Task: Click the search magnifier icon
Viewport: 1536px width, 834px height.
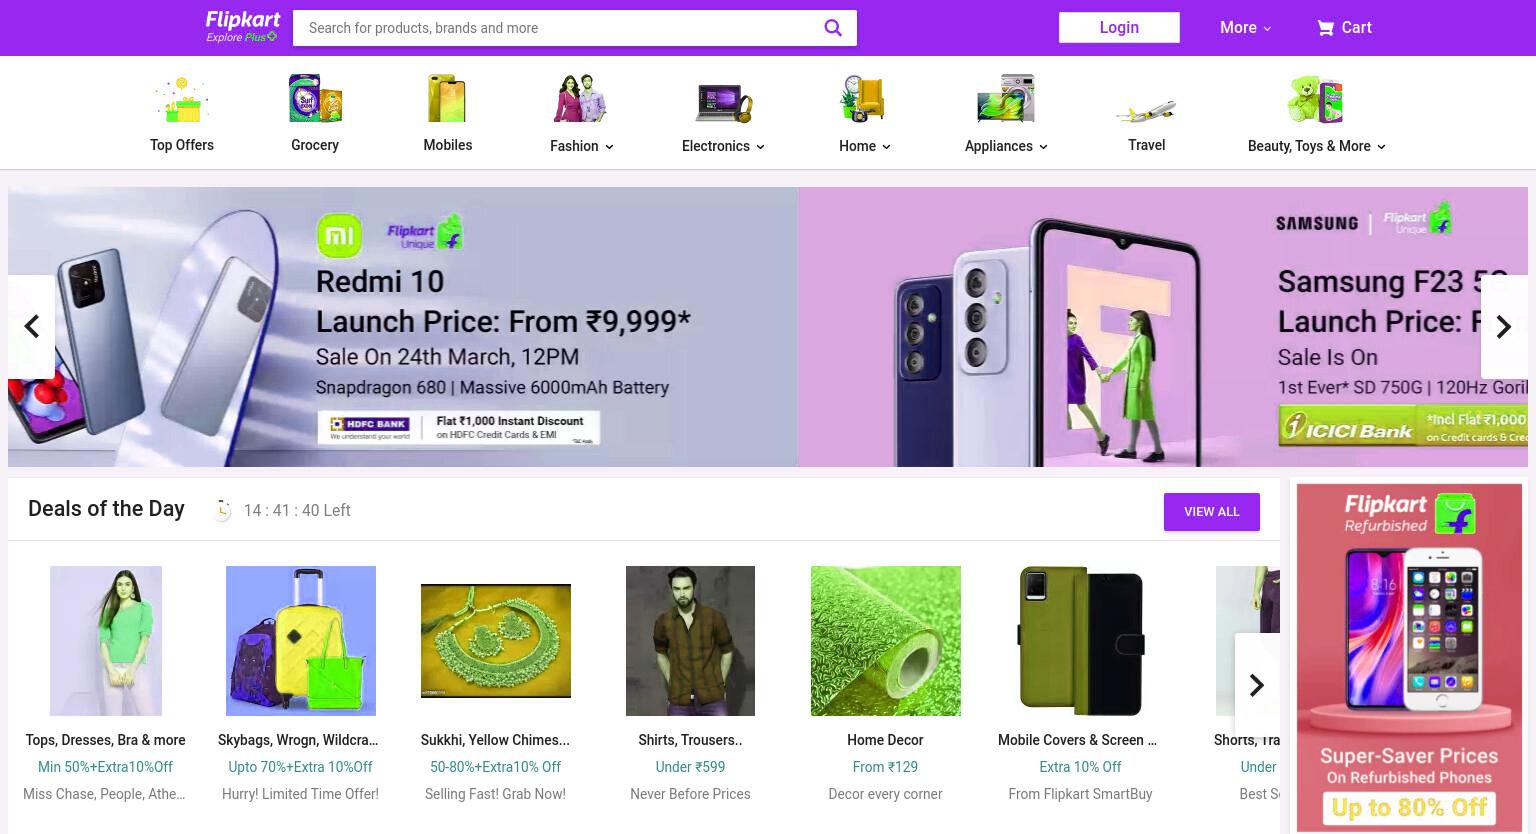Action: click(x=832, y=28)
